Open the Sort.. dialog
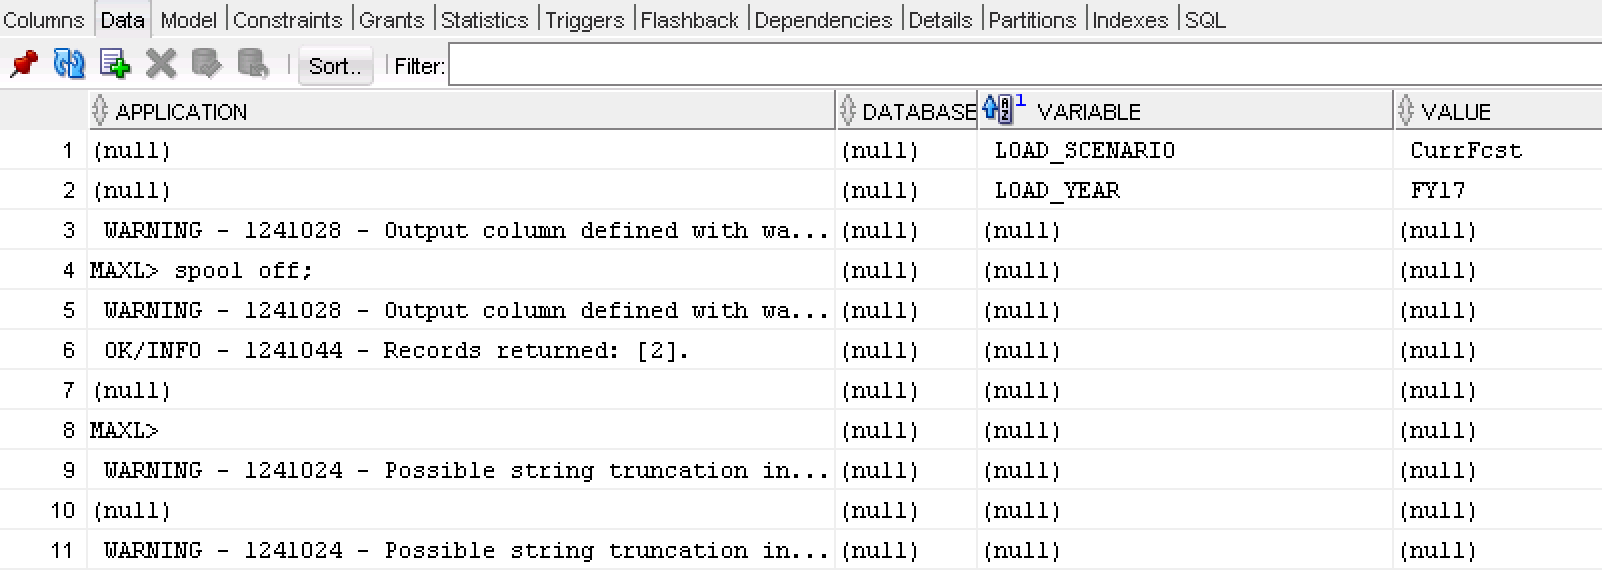The width and height of the screenshot is (1602, 576). tap(335, 66)
